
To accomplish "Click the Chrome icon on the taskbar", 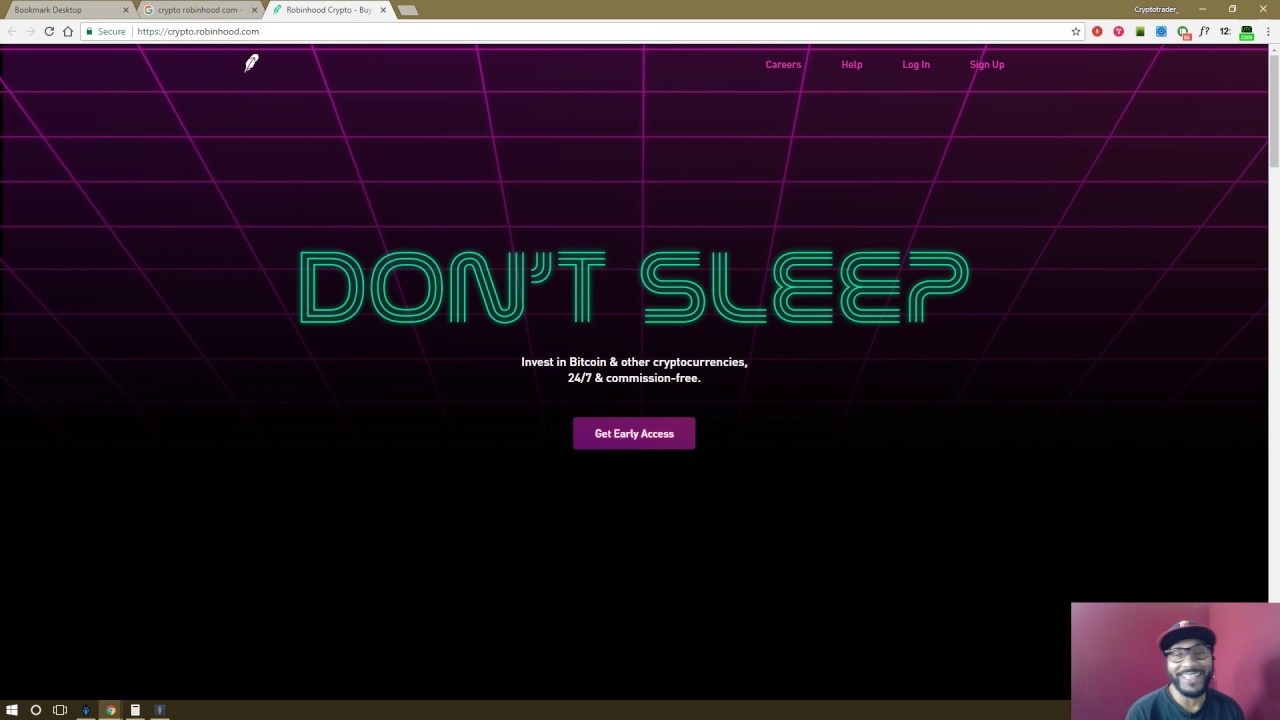I will pyautogui.click(x=110, y=710).
